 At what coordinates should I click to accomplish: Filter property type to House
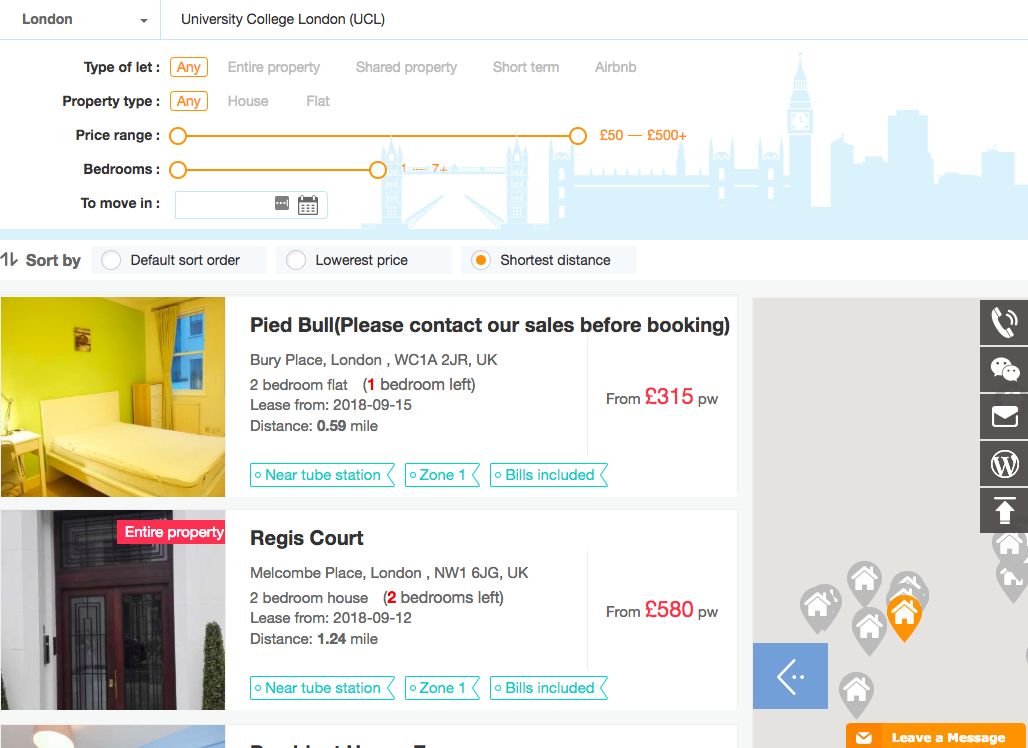[x=248, y=101]
